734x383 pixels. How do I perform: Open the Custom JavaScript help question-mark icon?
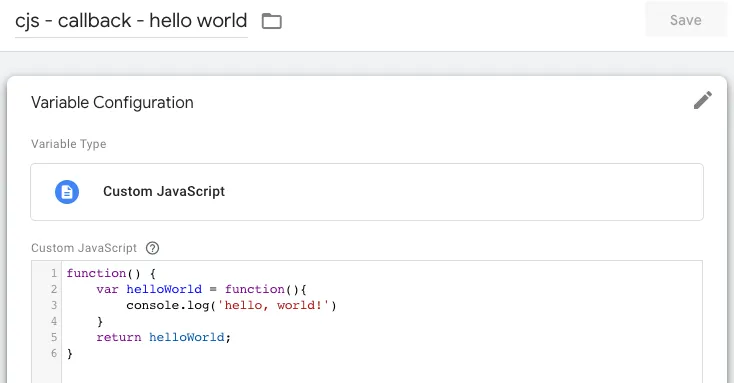(153, 248)
